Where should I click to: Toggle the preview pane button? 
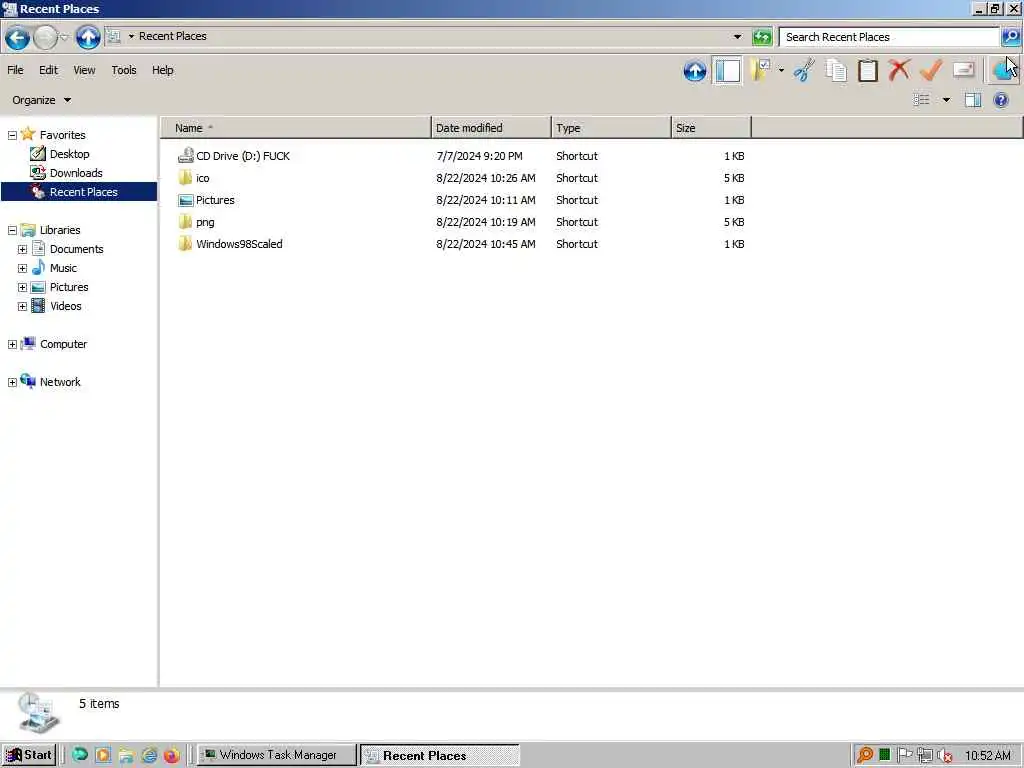tap(973, 100)
